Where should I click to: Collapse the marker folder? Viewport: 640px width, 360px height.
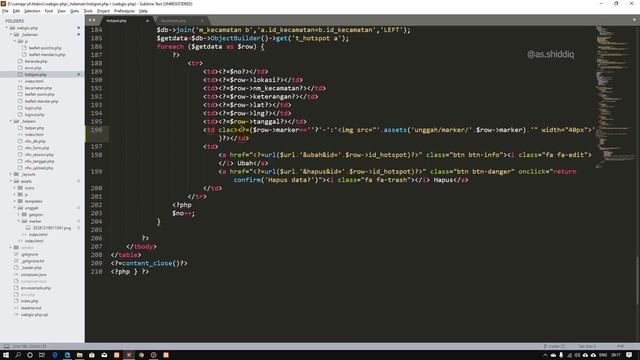19,221
